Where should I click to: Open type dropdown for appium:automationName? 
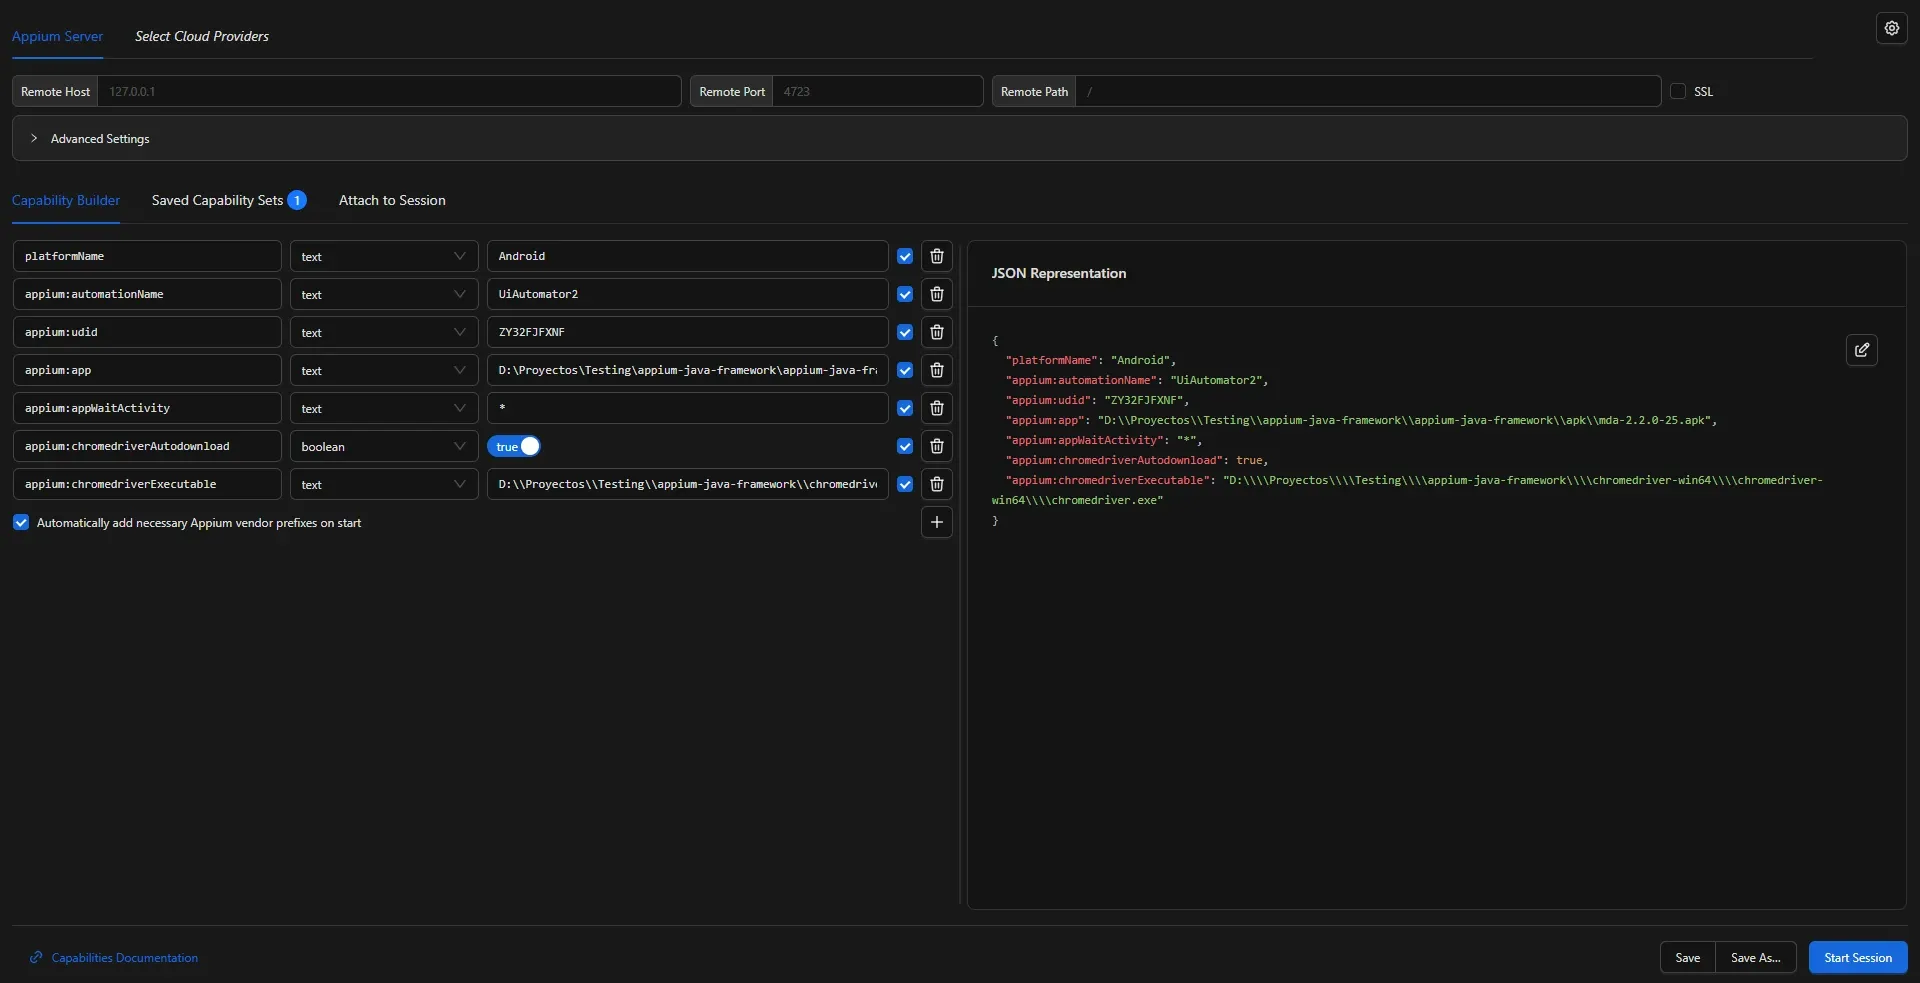pyautogui.click(x=384, y=294)
